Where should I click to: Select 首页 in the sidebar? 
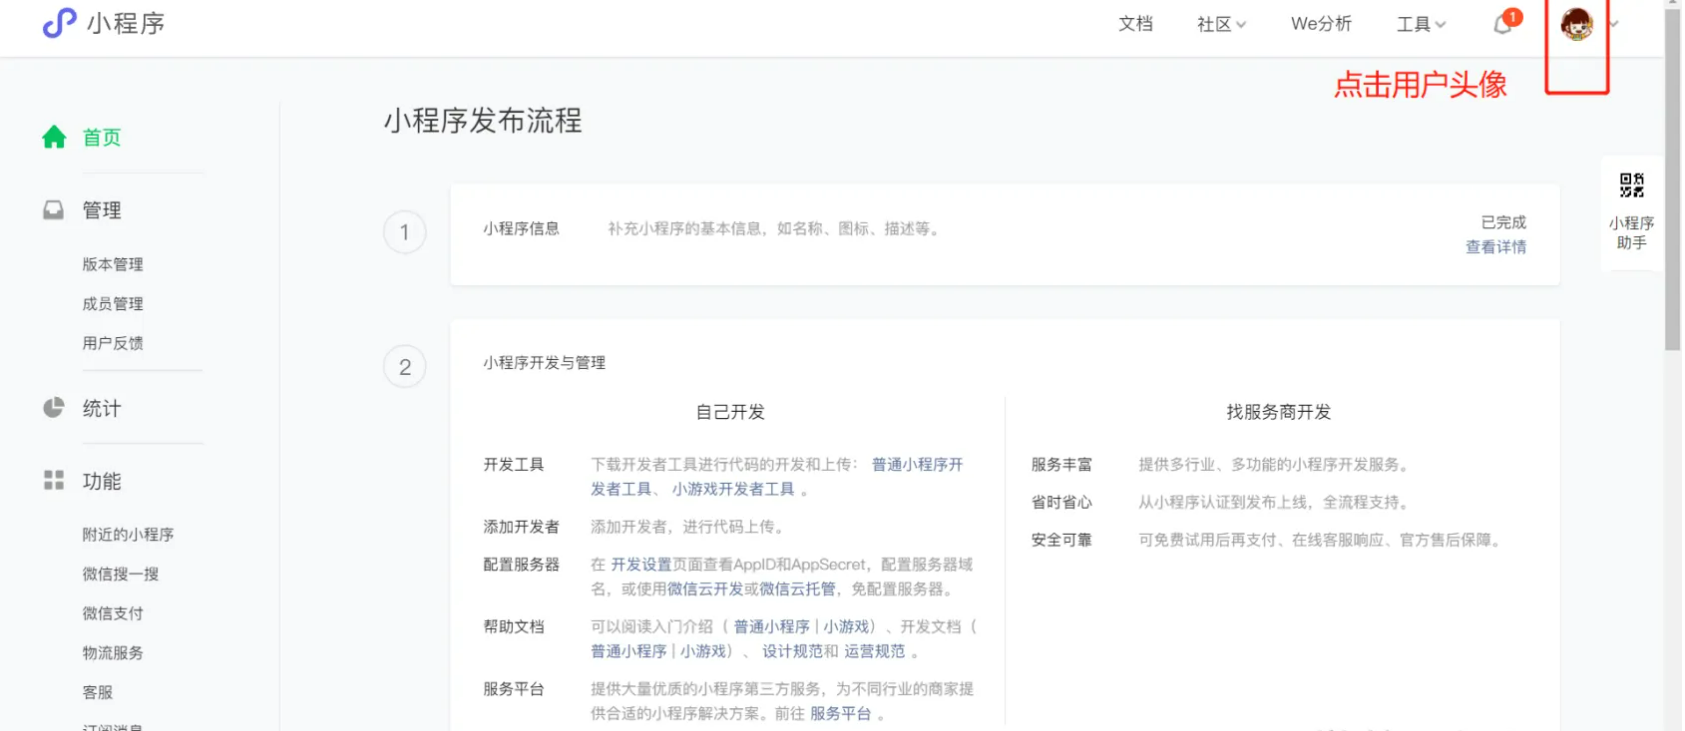tap(101, 137)
